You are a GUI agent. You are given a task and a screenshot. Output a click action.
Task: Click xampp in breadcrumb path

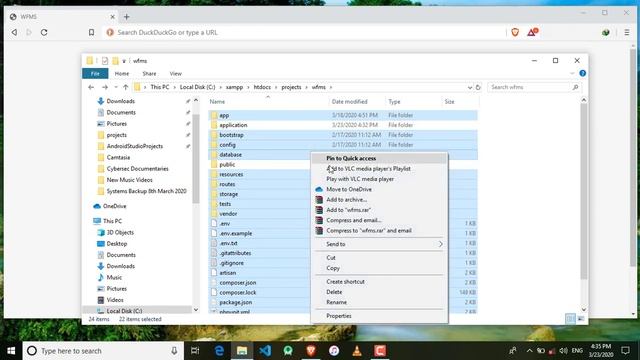pos(234,87)
